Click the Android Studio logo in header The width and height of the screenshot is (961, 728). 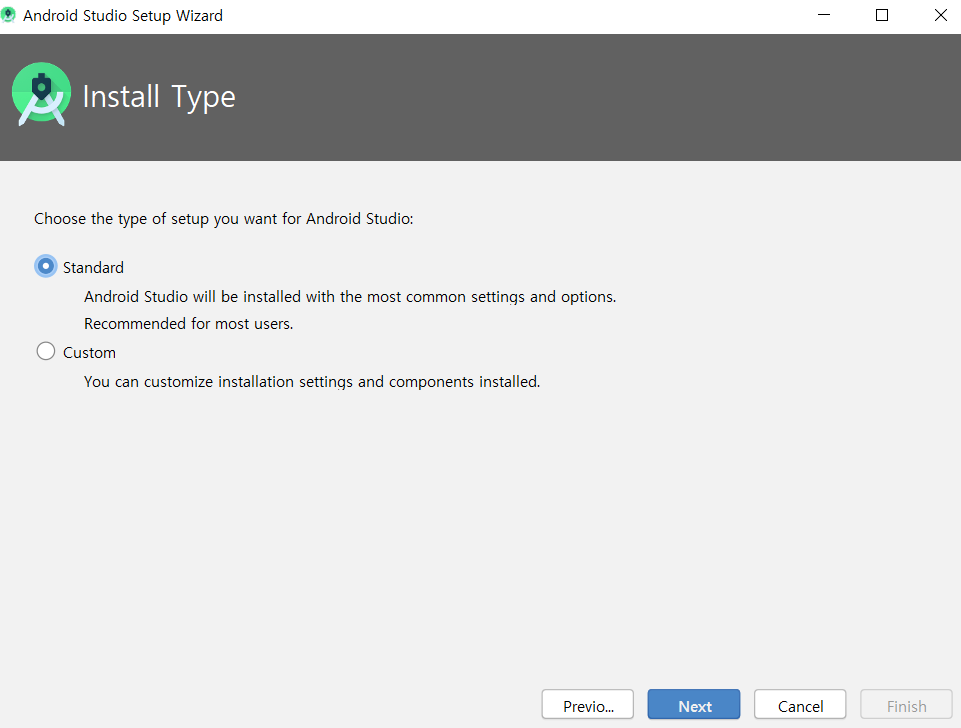click(x=41, y=94)
